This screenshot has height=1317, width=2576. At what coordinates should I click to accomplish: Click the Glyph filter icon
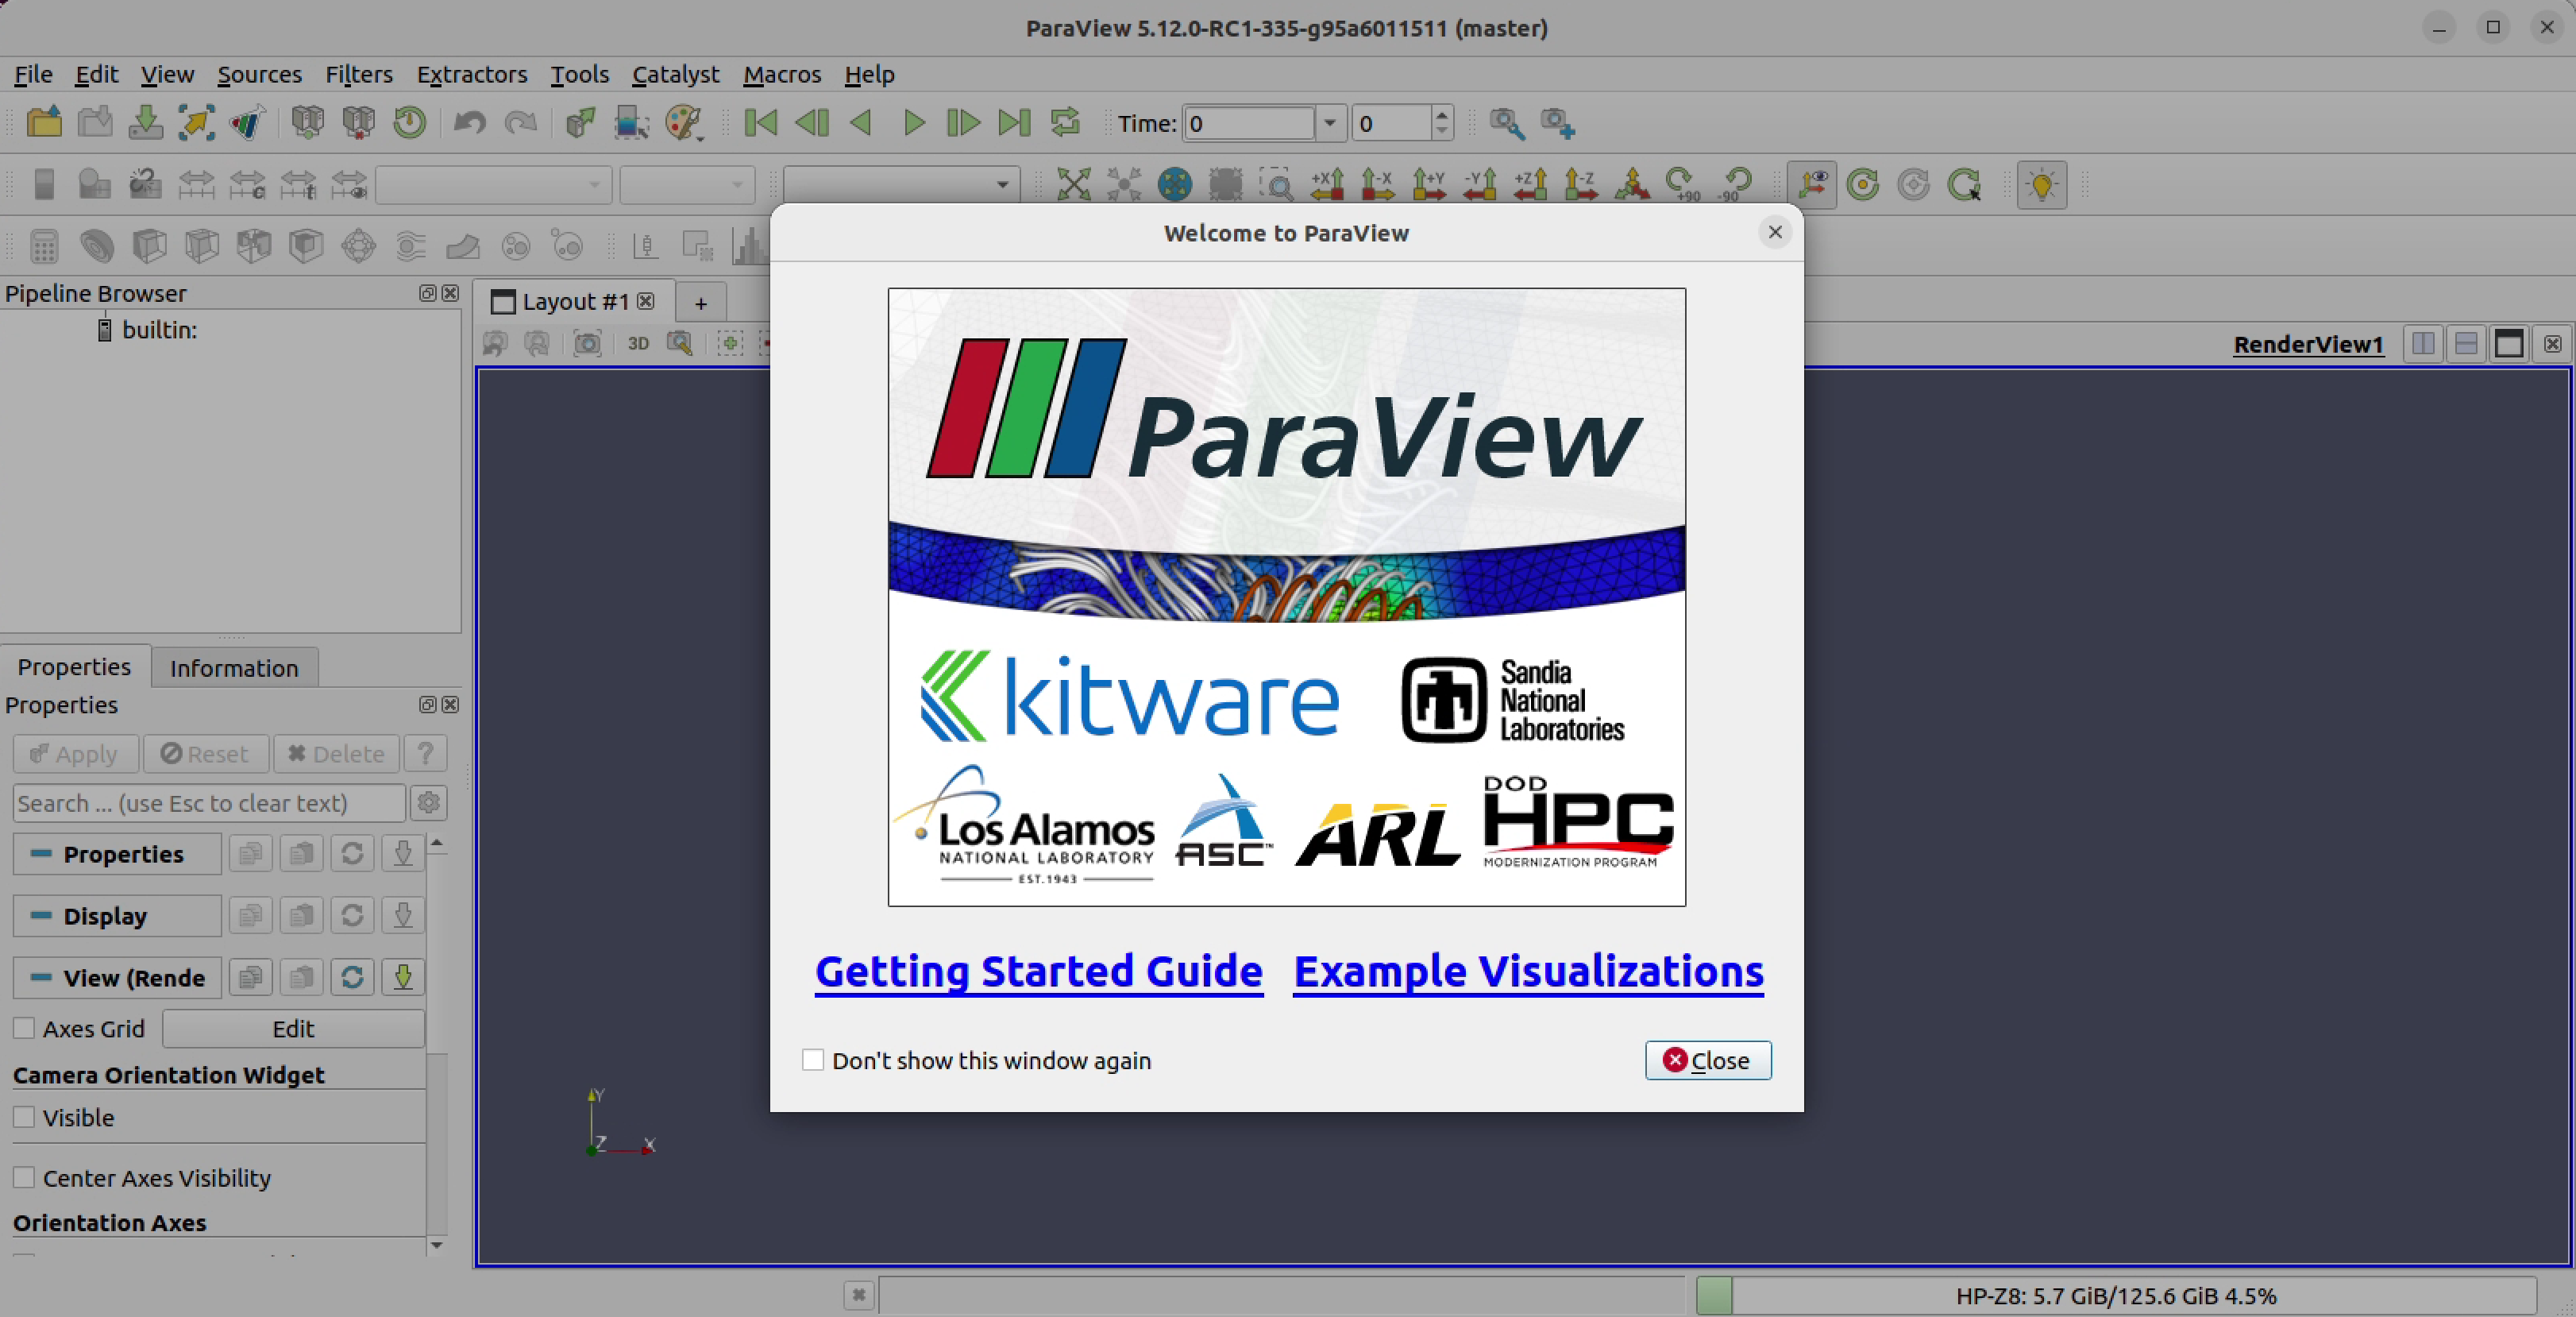click(358, 246)
